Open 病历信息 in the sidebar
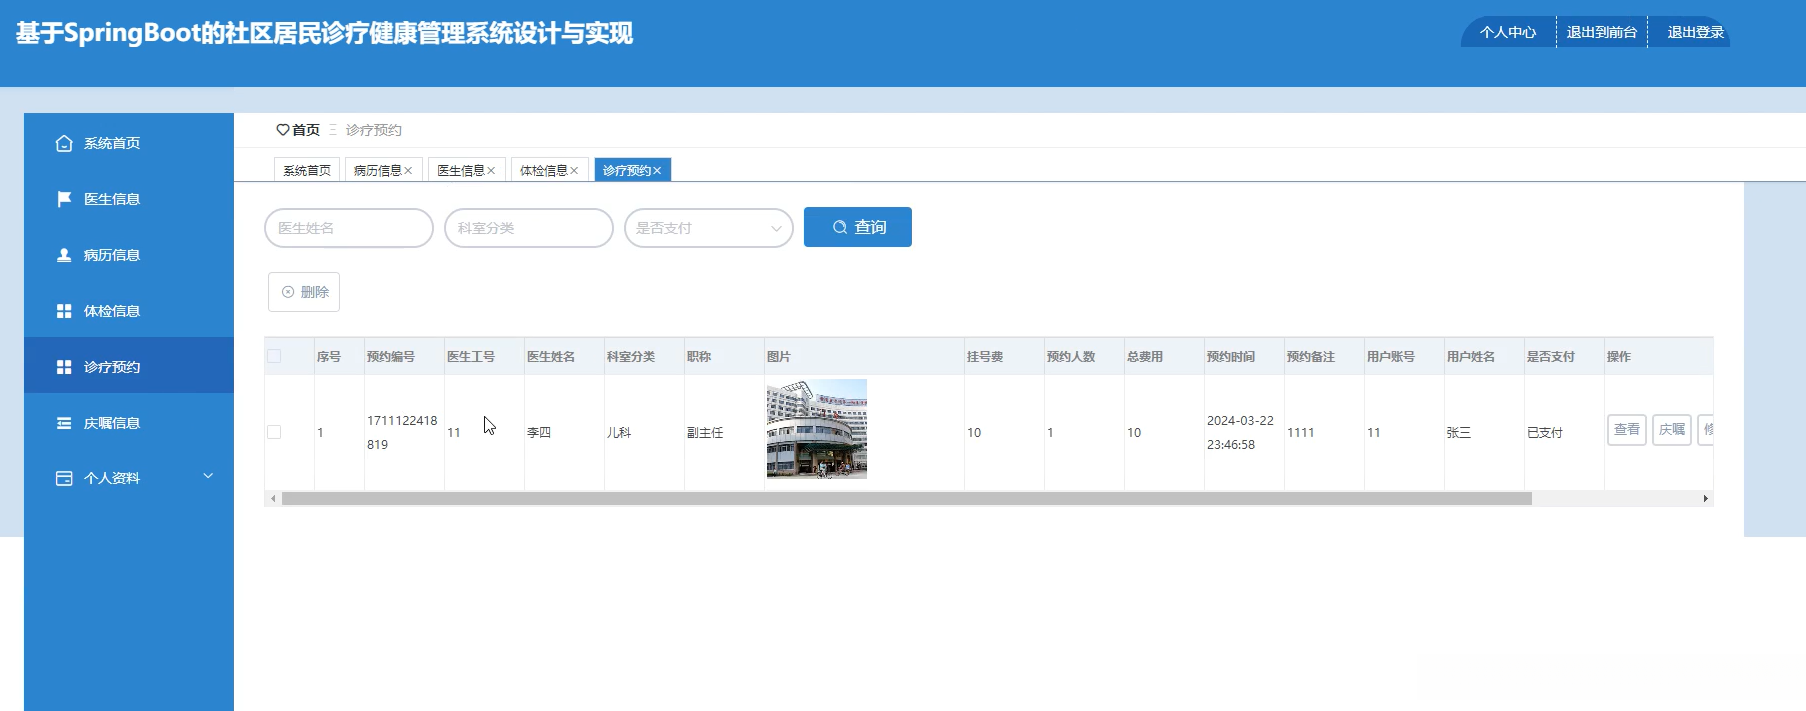Image resolution: width=1806 pixels, height=711 pixels. pyautogui.click(x=129, y=255)
